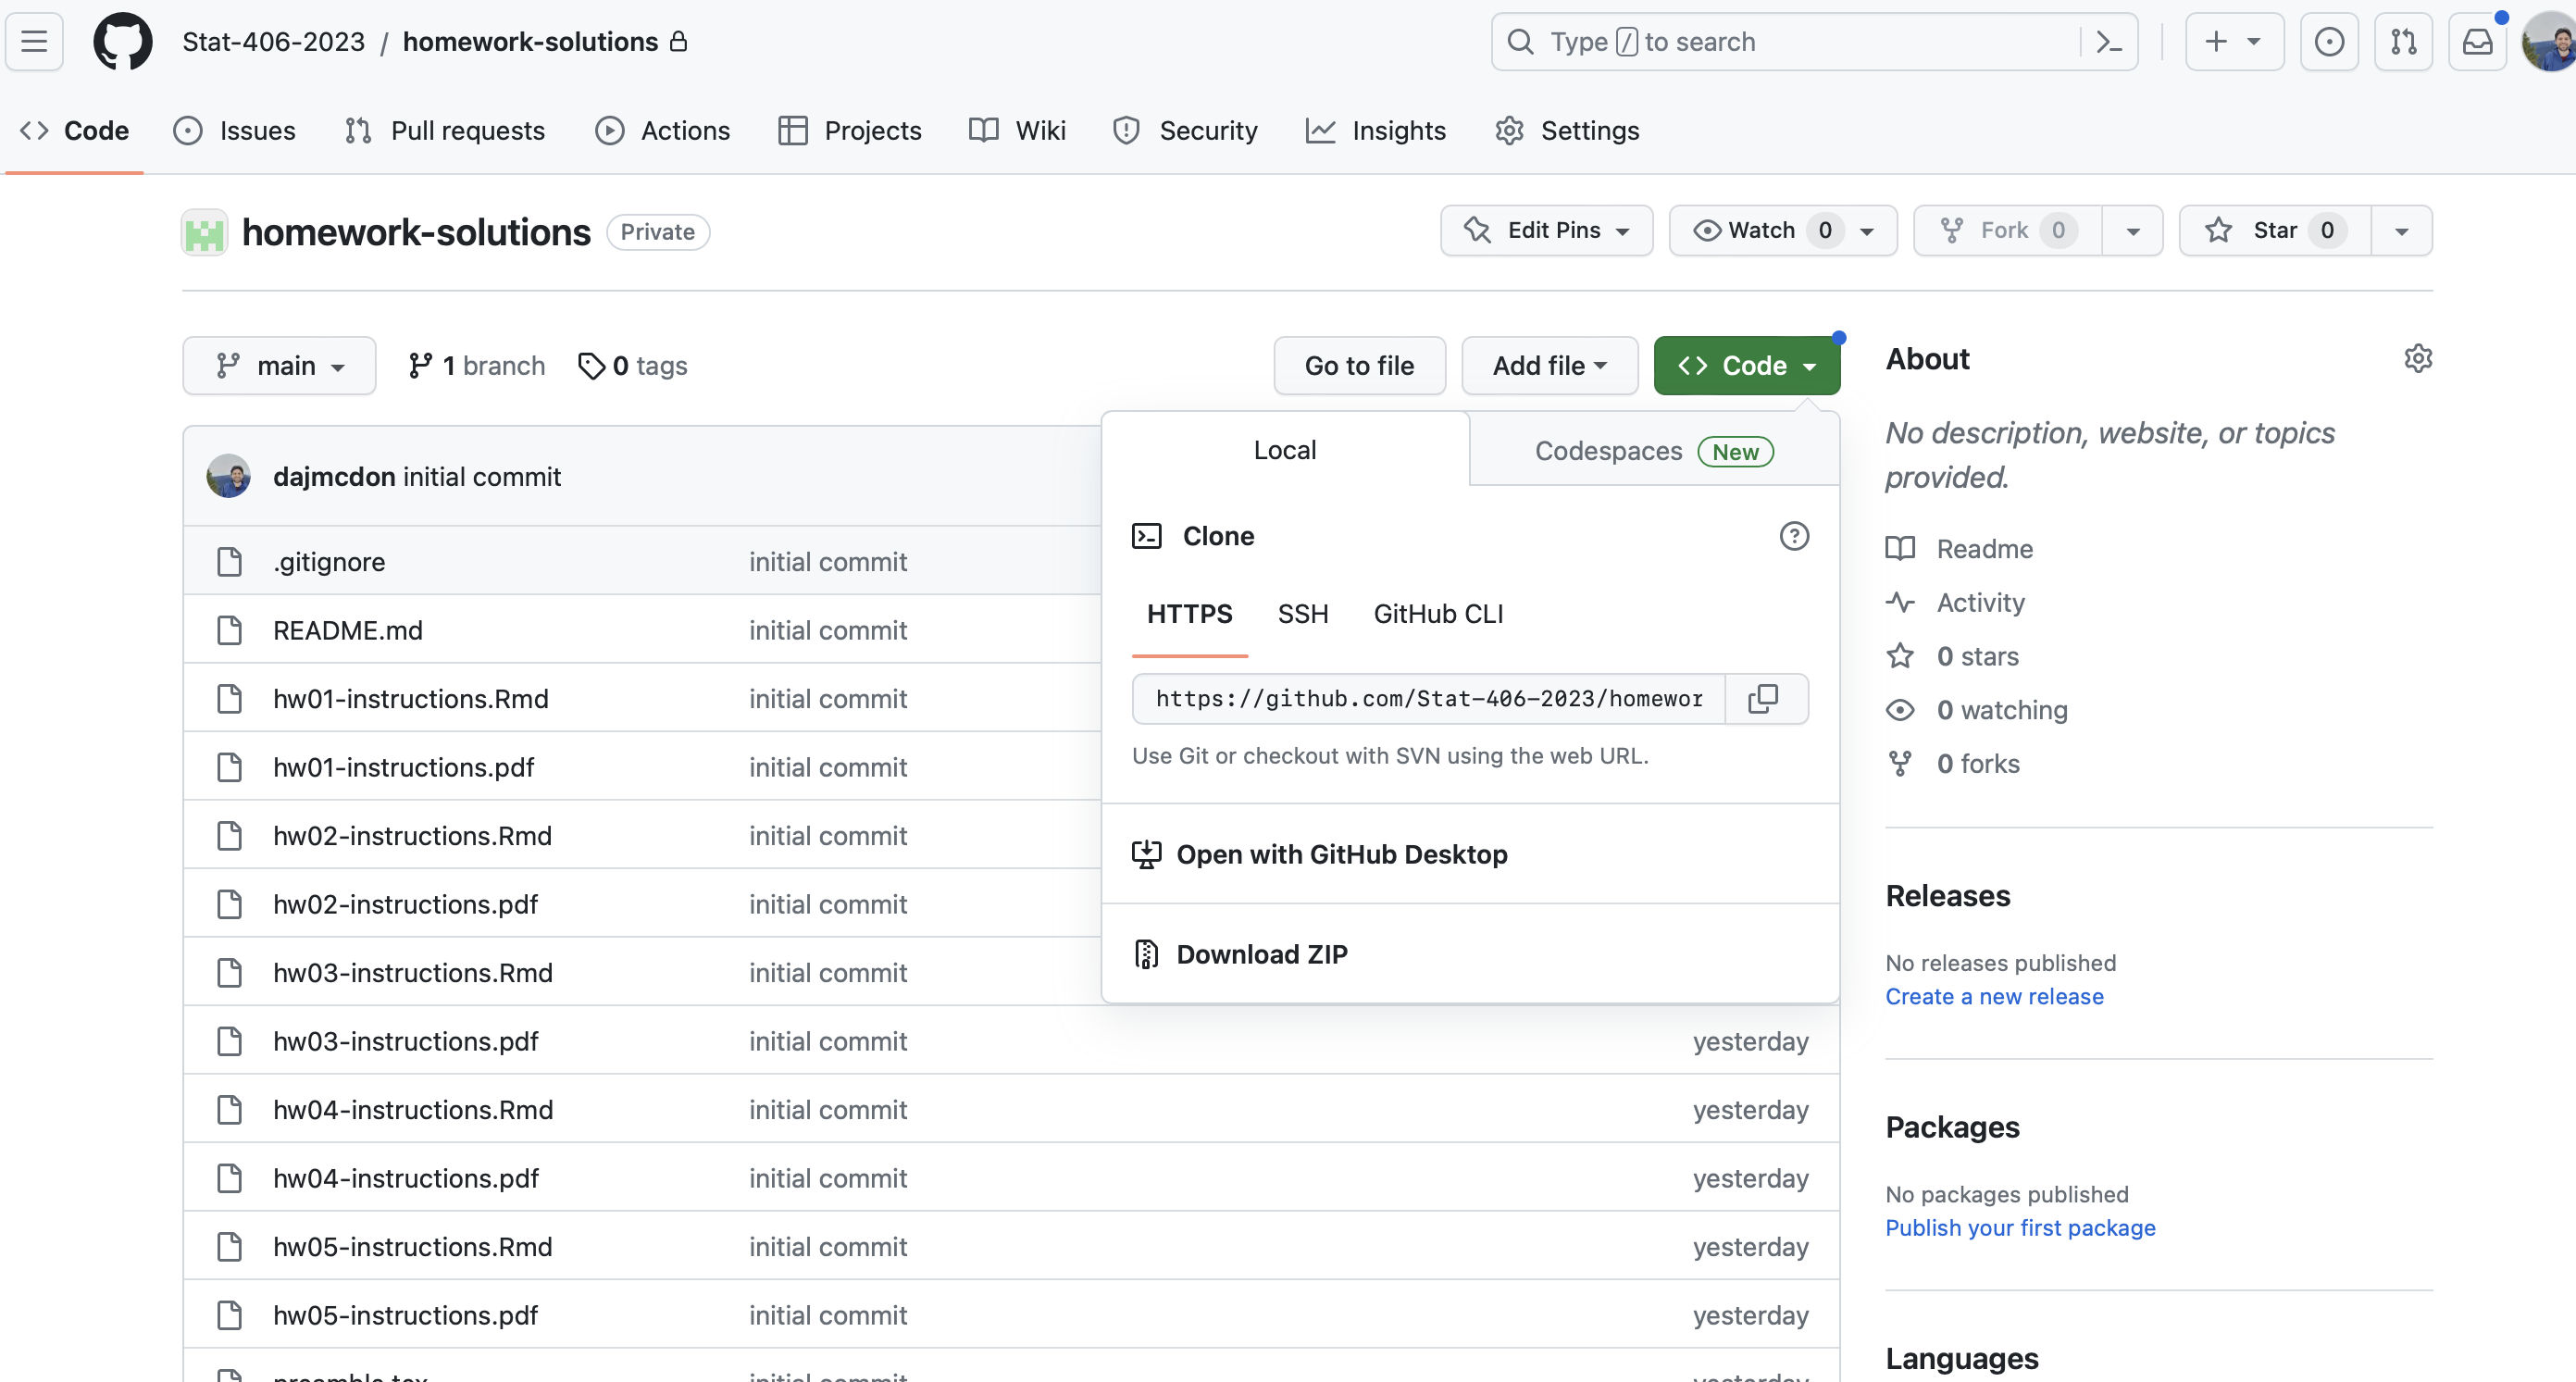Click Create a new release link
2576x1382 pixels.
coord(1994,996)
